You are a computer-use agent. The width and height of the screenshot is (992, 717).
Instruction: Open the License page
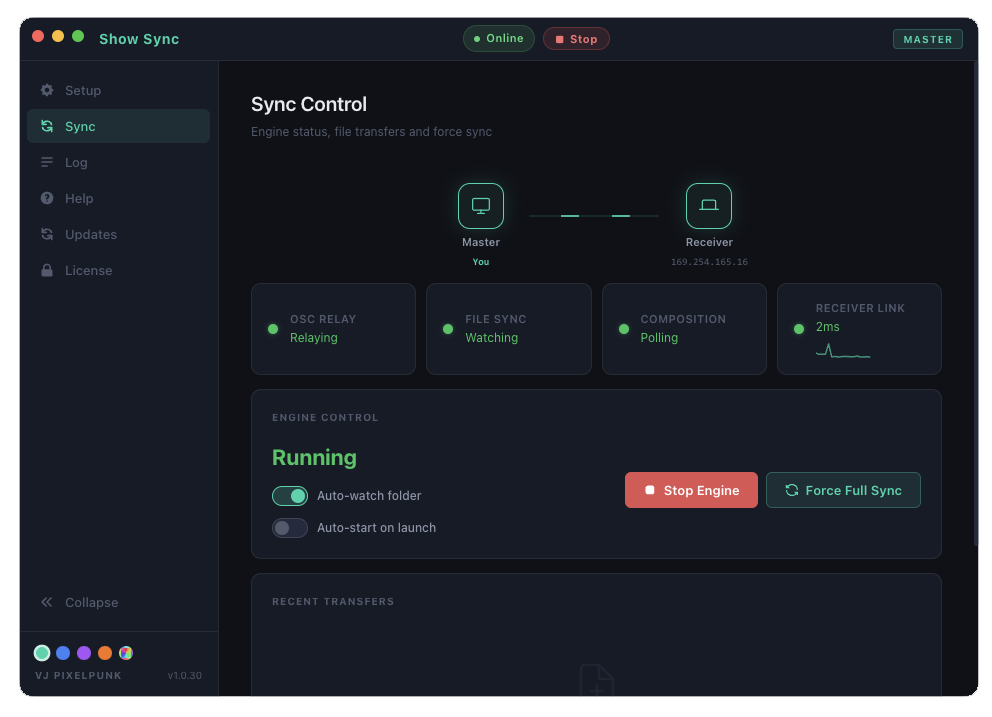click(118, 270)
